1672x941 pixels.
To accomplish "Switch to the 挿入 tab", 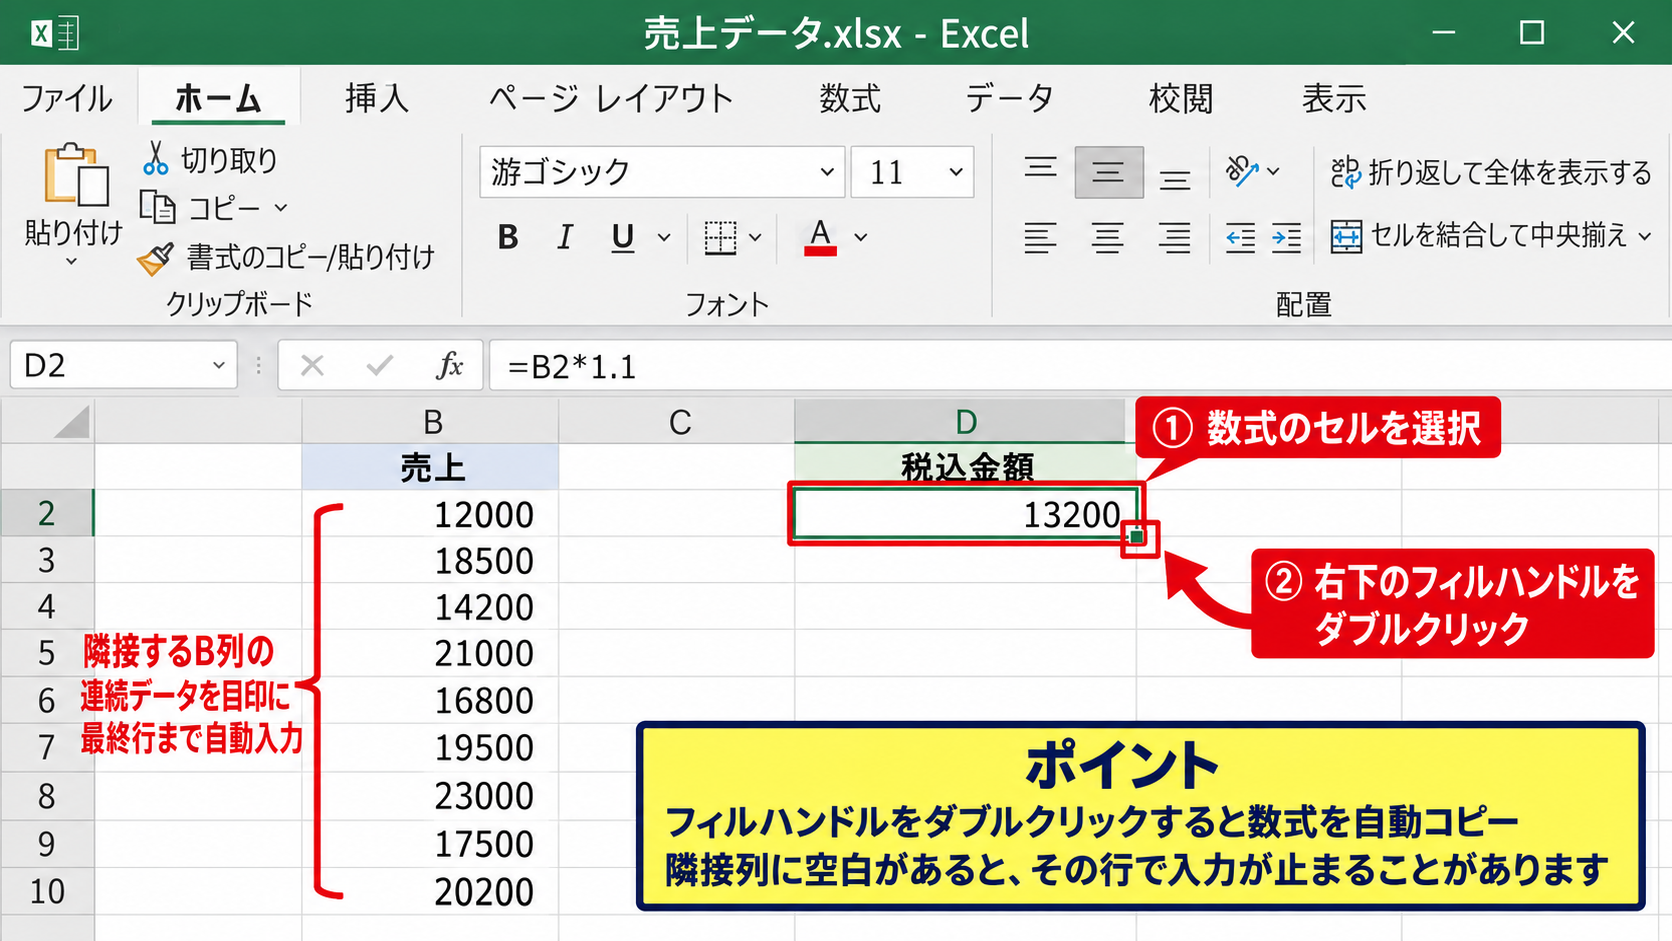I will coord(377,98).
